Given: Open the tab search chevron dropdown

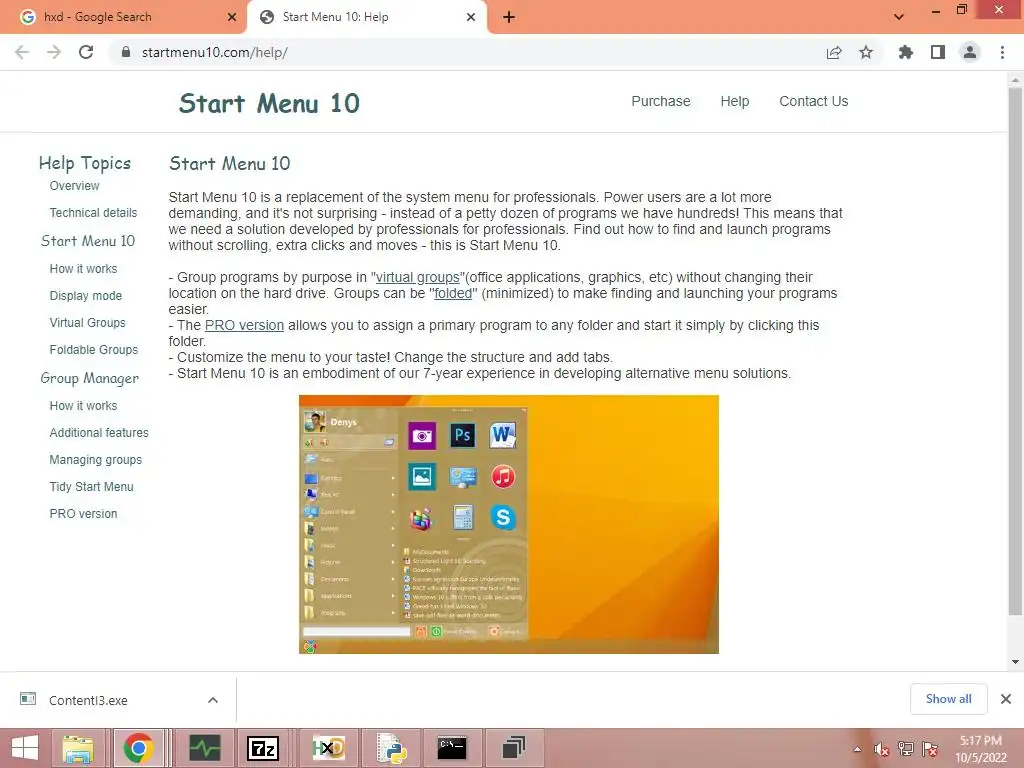Looking at the screenshot, I should 899,17.
